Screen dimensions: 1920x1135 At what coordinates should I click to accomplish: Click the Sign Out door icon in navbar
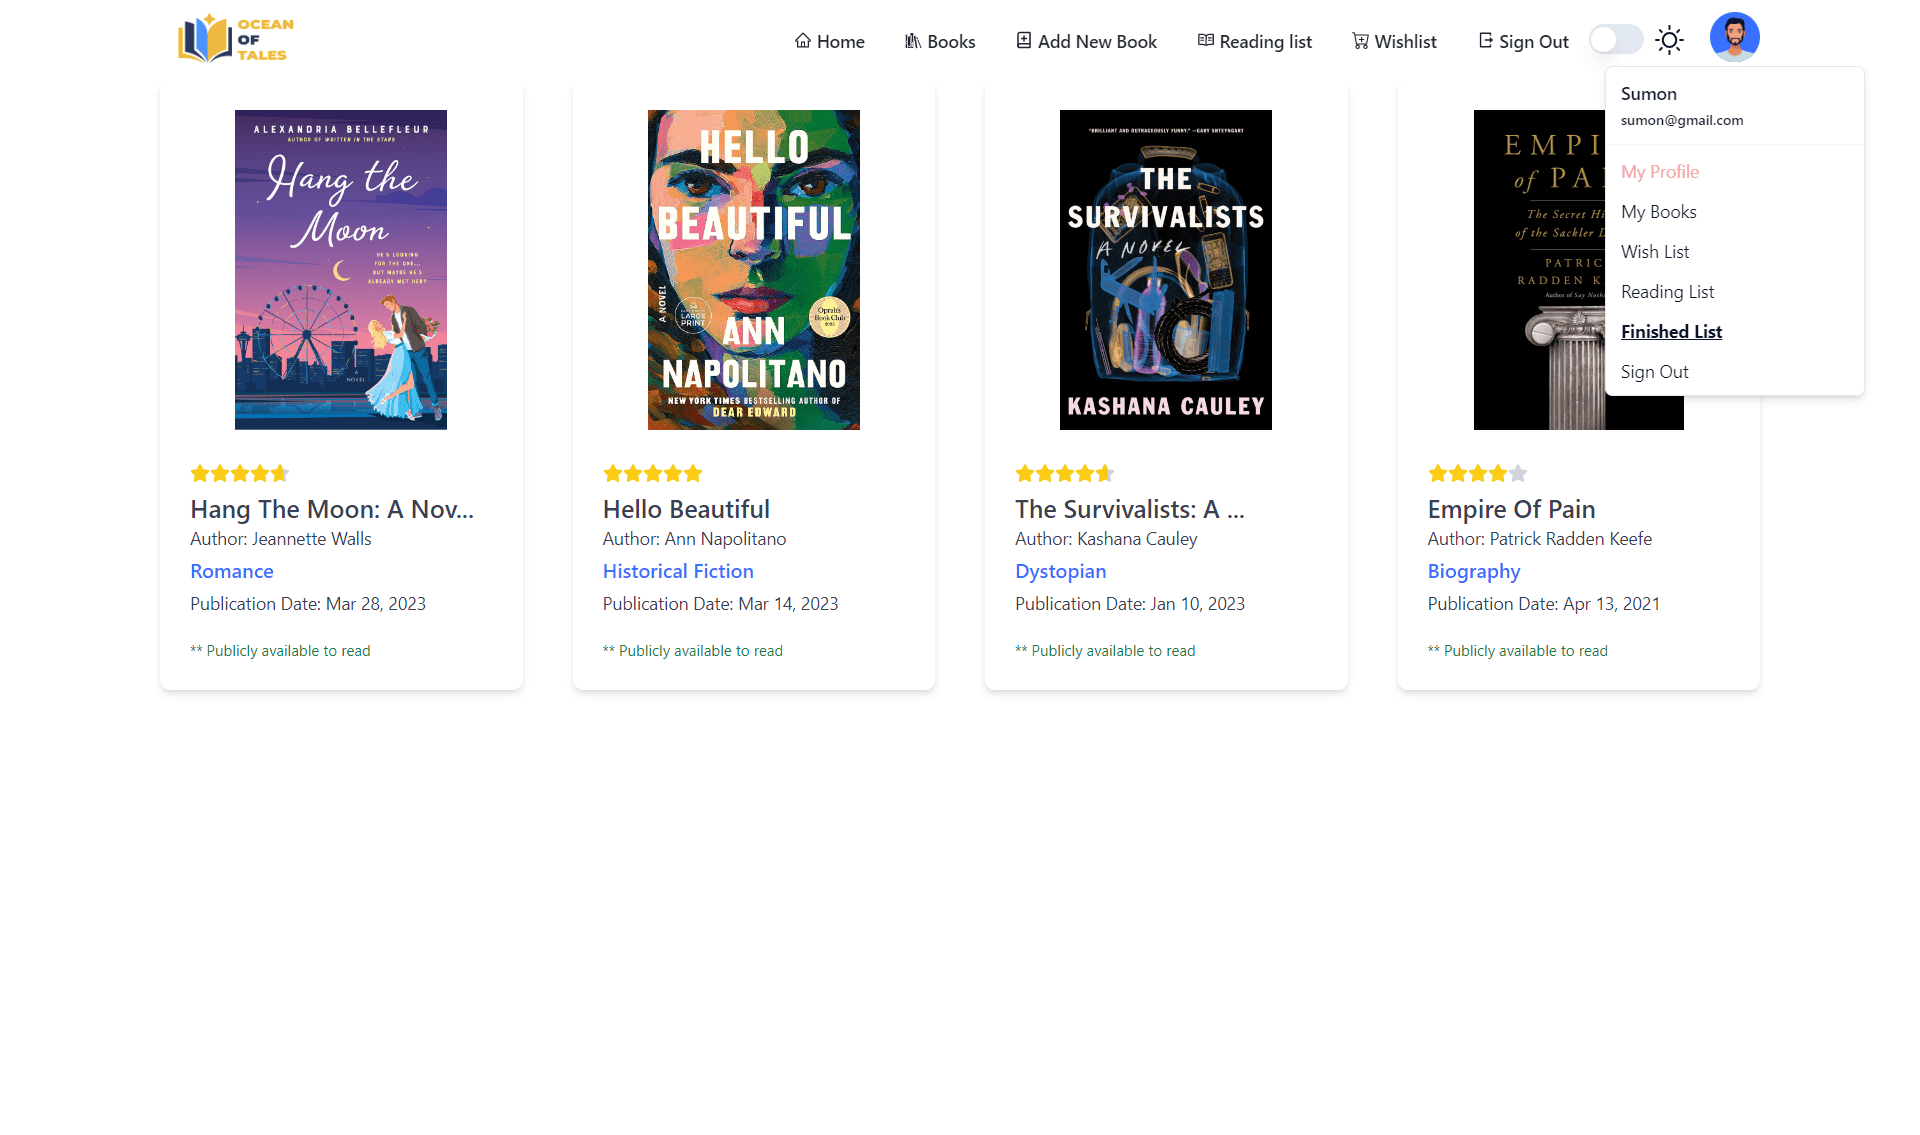1485,41
